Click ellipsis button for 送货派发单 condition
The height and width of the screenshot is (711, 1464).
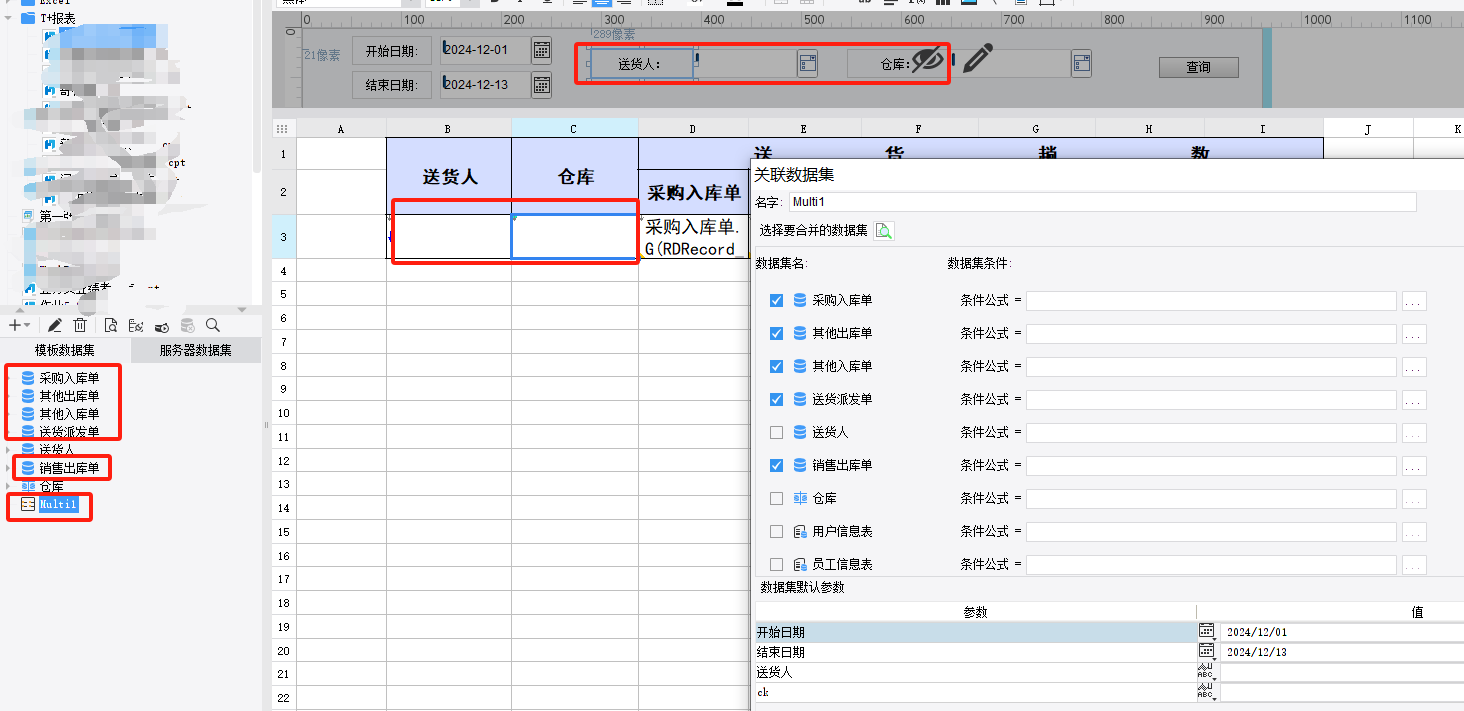(1414, 400)
